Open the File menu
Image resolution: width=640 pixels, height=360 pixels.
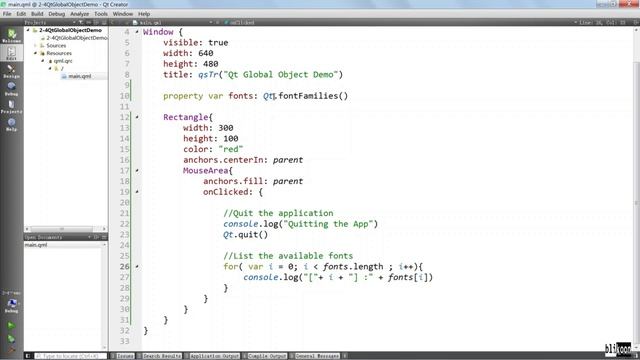pyautogui.click(x=7, y=14)
